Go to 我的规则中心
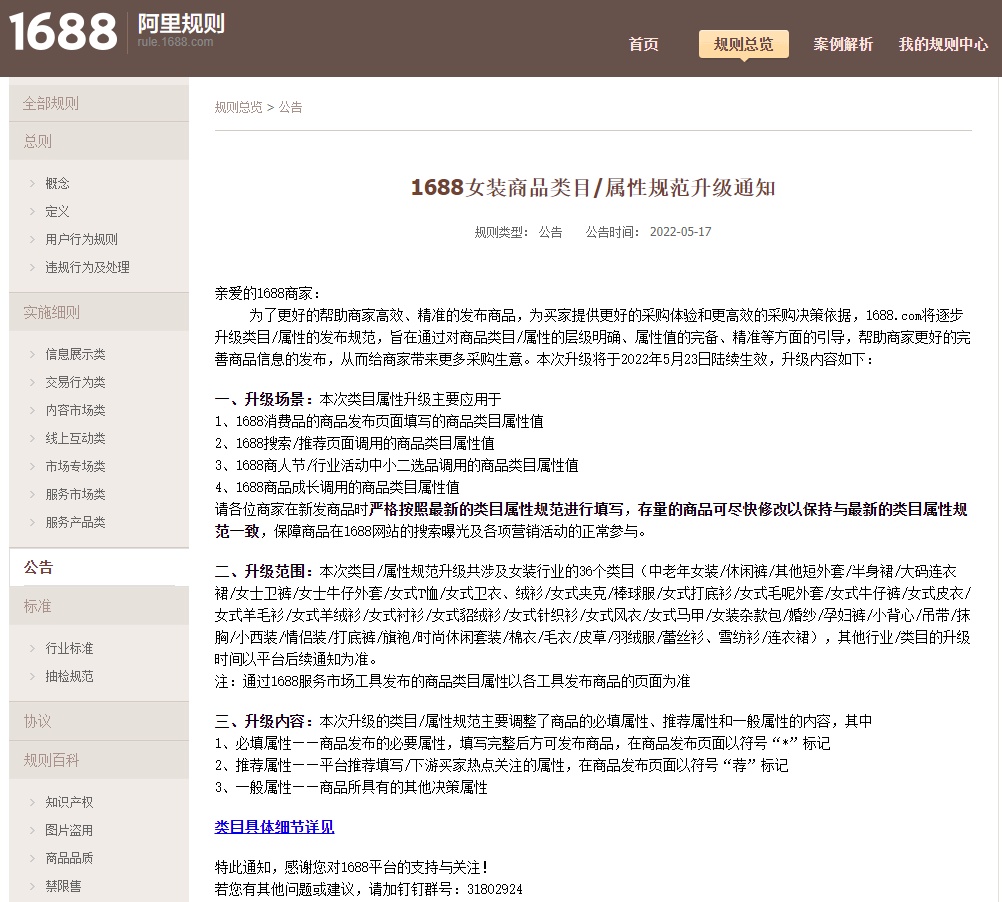1002x902 pixels. [943, 44]
